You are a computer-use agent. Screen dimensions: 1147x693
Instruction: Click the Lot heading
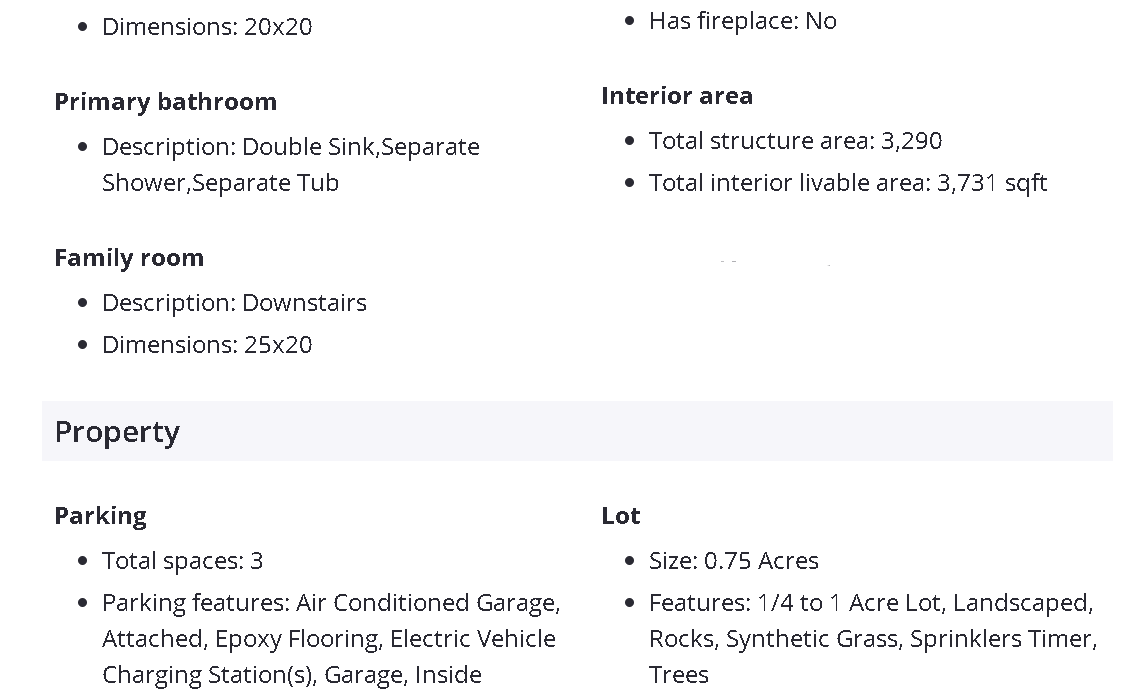point(620,516)
